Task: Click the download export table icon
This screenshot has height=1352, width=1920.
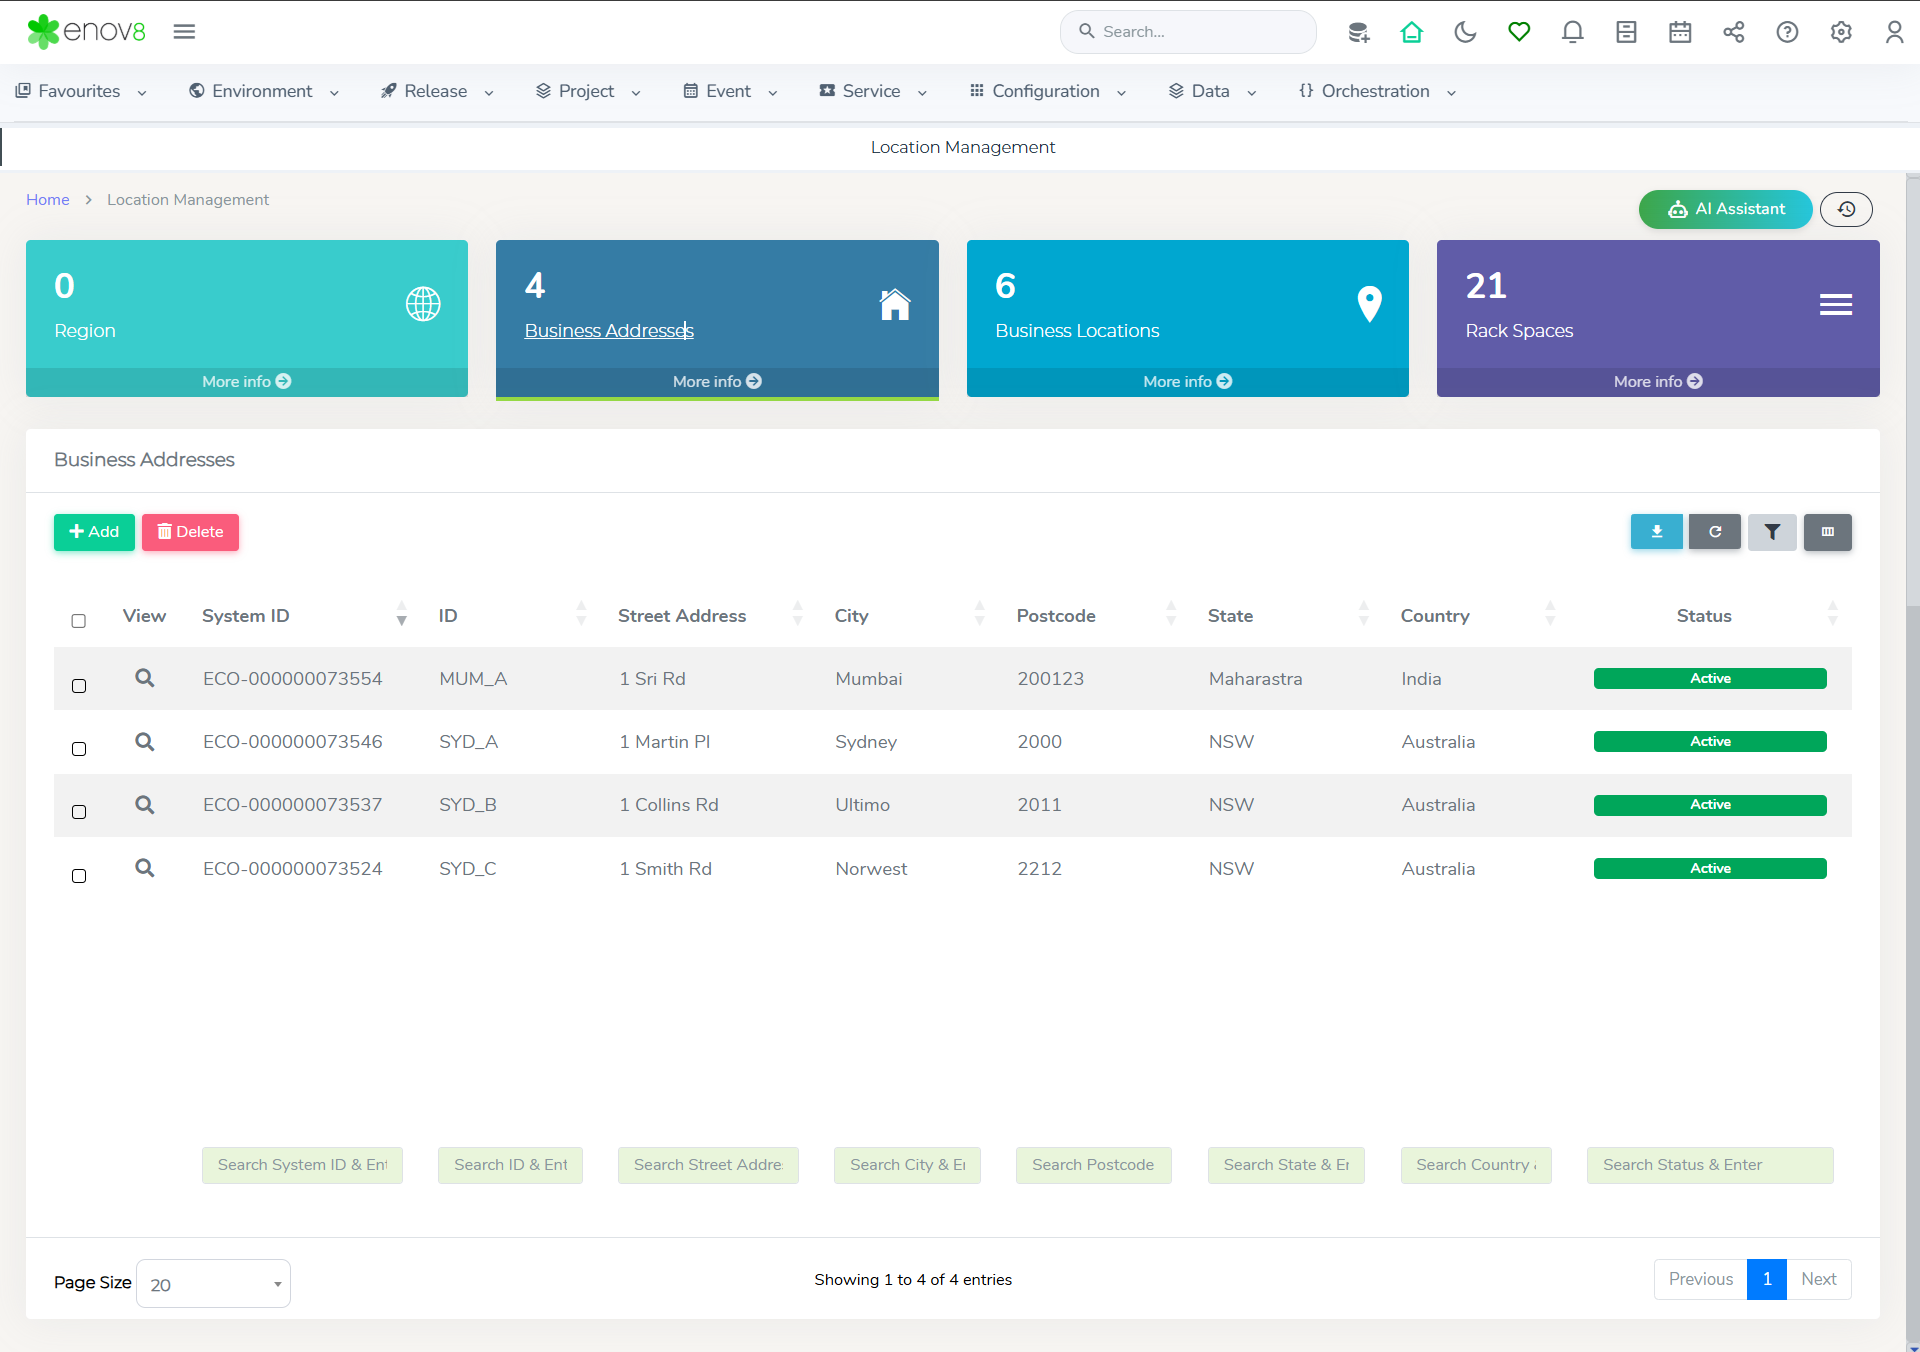Action: click(x=1656, y=532)
